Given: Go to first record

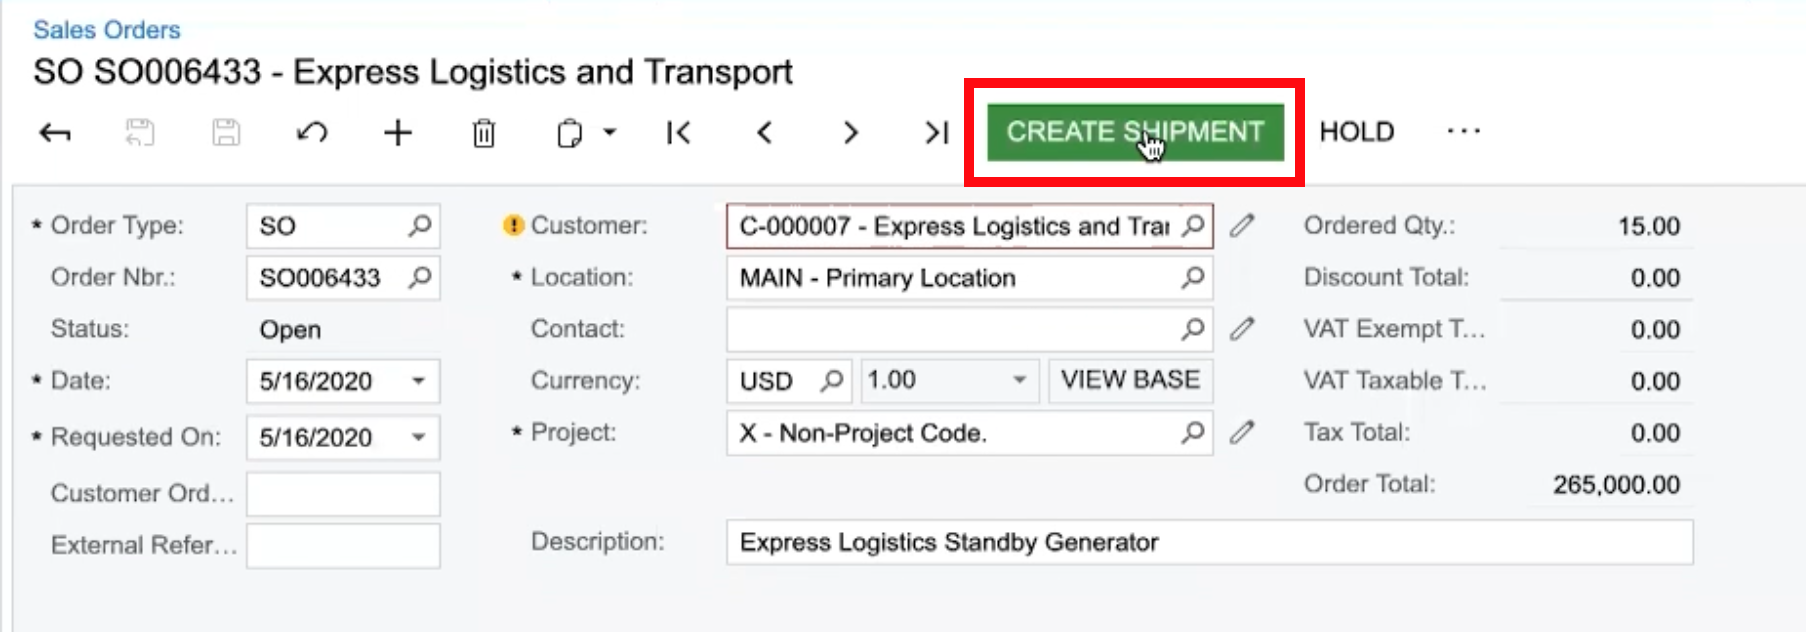Looking at the screenshot, I should tap(678, 132).
